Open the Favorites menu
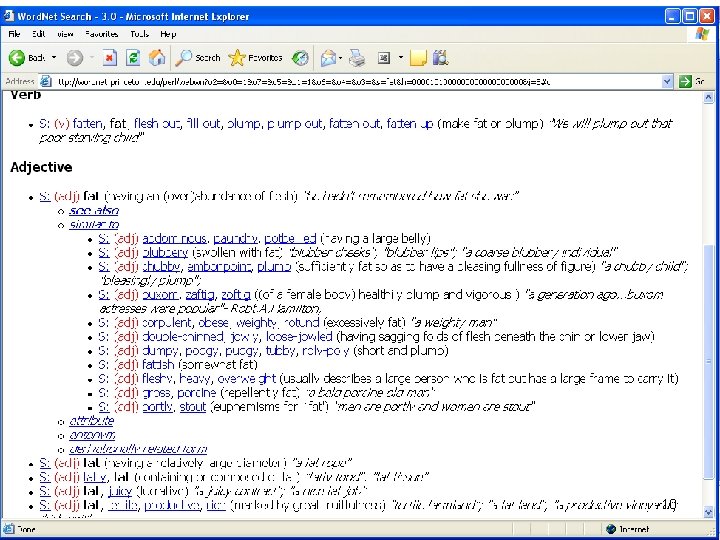This screenshot has width=720, height=540. coord(101,34)
